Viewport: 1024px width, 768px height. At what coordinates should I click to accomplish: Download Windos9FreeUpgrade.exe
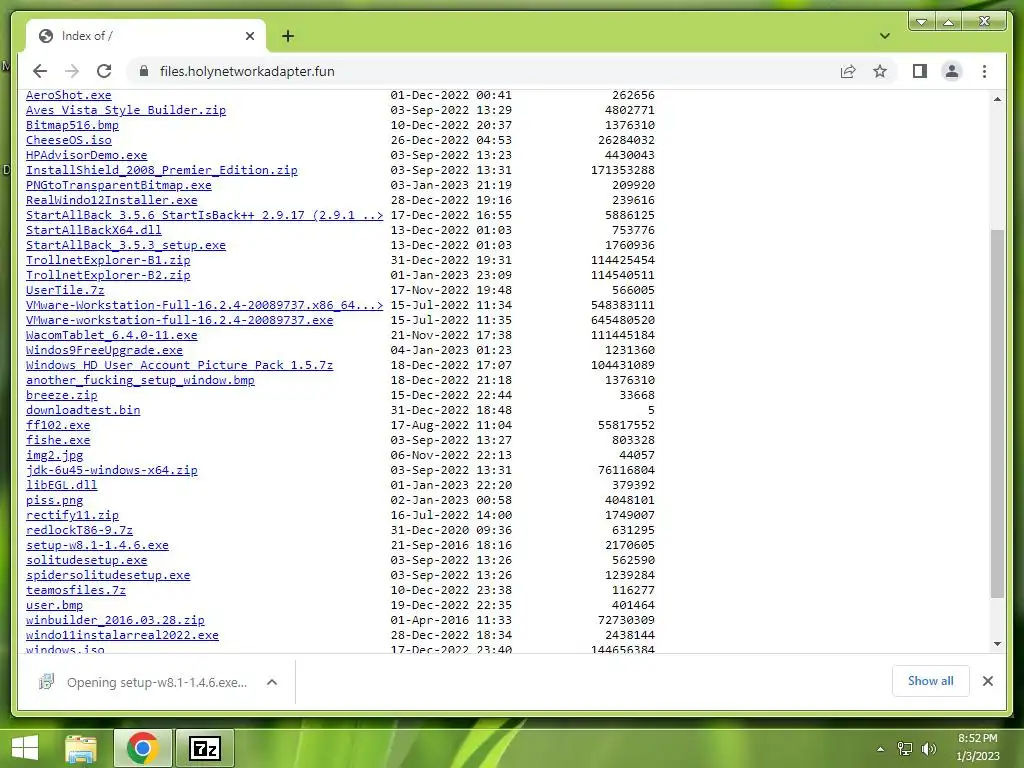104,350
